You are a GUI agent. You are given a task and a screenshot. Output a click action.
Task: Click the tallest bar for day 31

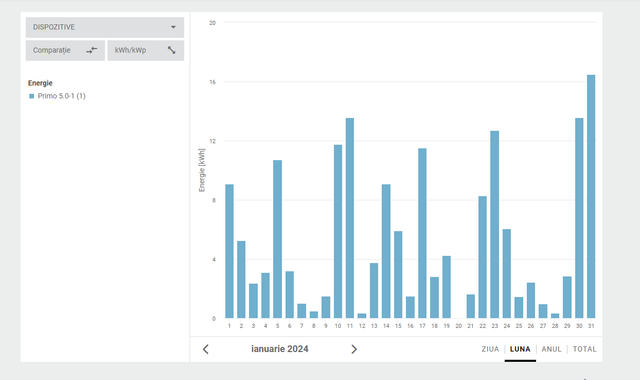(x=591, y=196)
